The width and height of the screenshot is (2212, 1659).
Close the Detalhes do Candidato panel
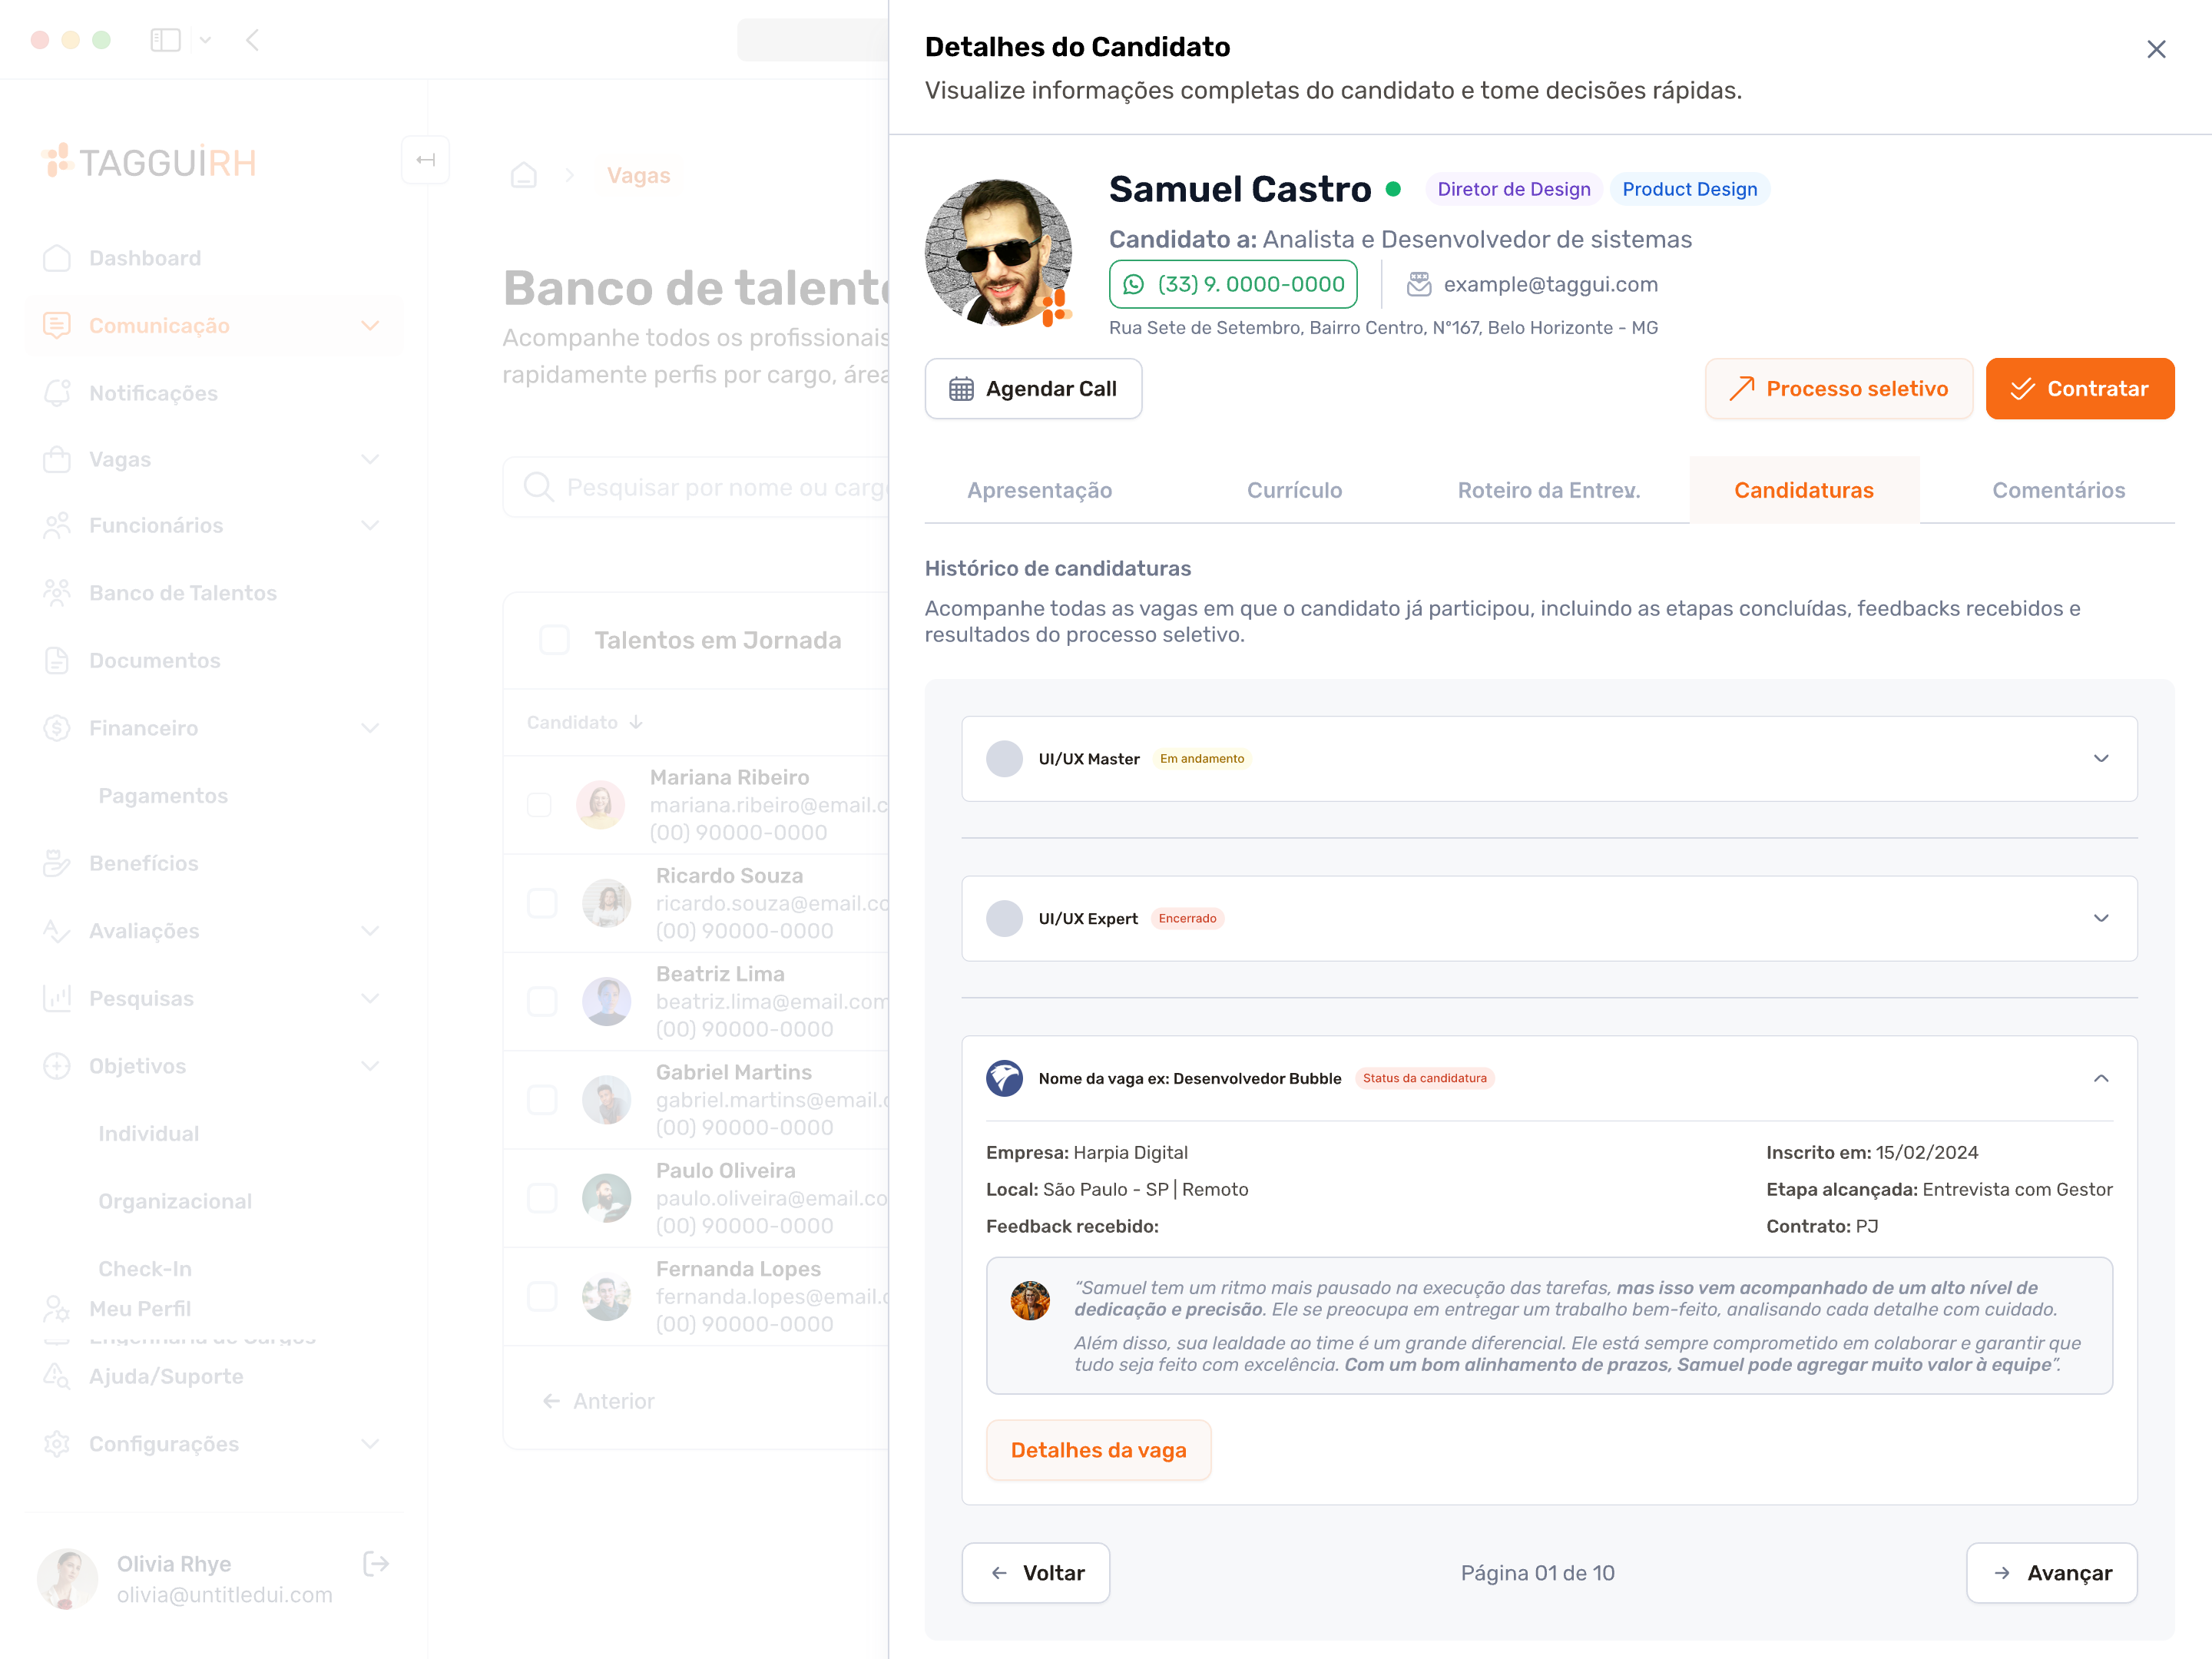click(x=2156, y=49)
